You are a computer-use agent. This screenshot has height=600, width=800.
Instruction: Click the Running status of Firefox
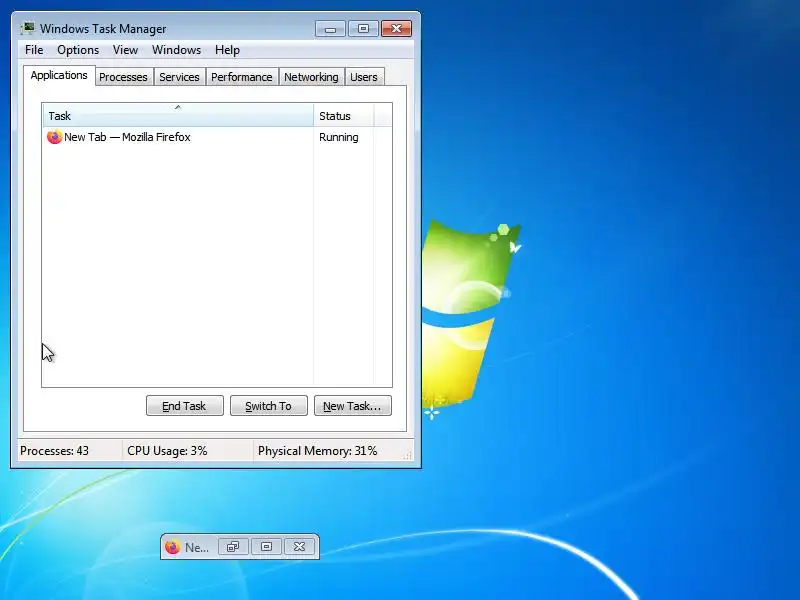[339, 137]
